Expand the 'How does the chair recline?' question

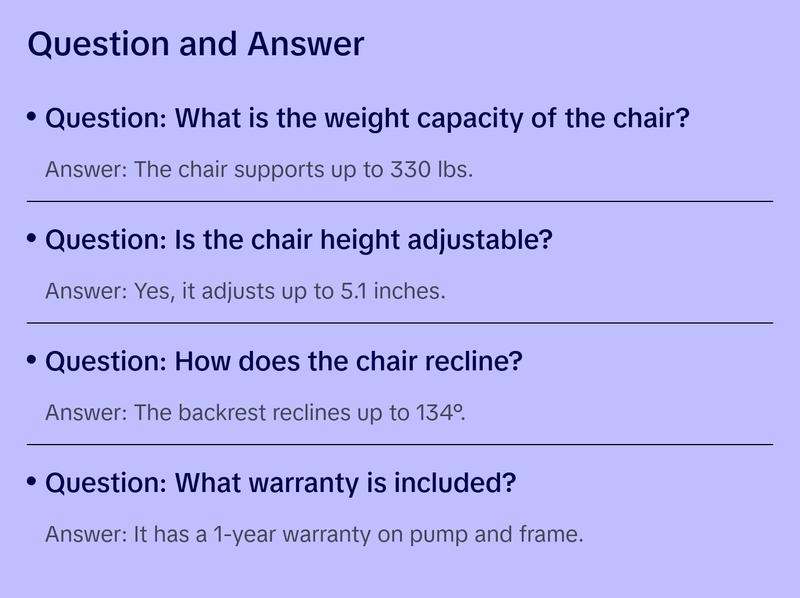click(x=284, y=362)
